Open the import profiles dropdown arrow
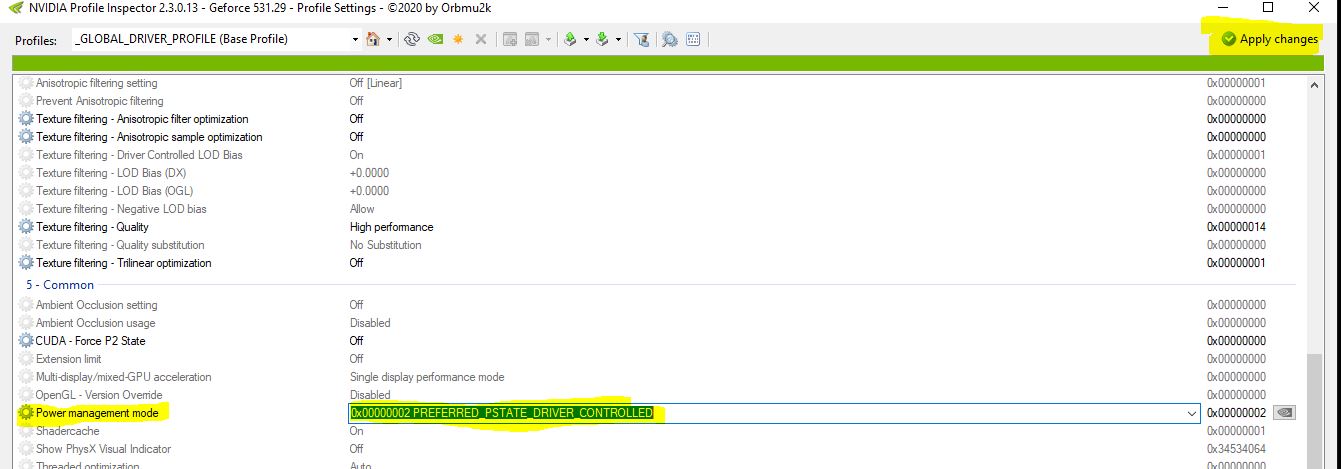Screen dimensions: 1341x469 (618, 39)
